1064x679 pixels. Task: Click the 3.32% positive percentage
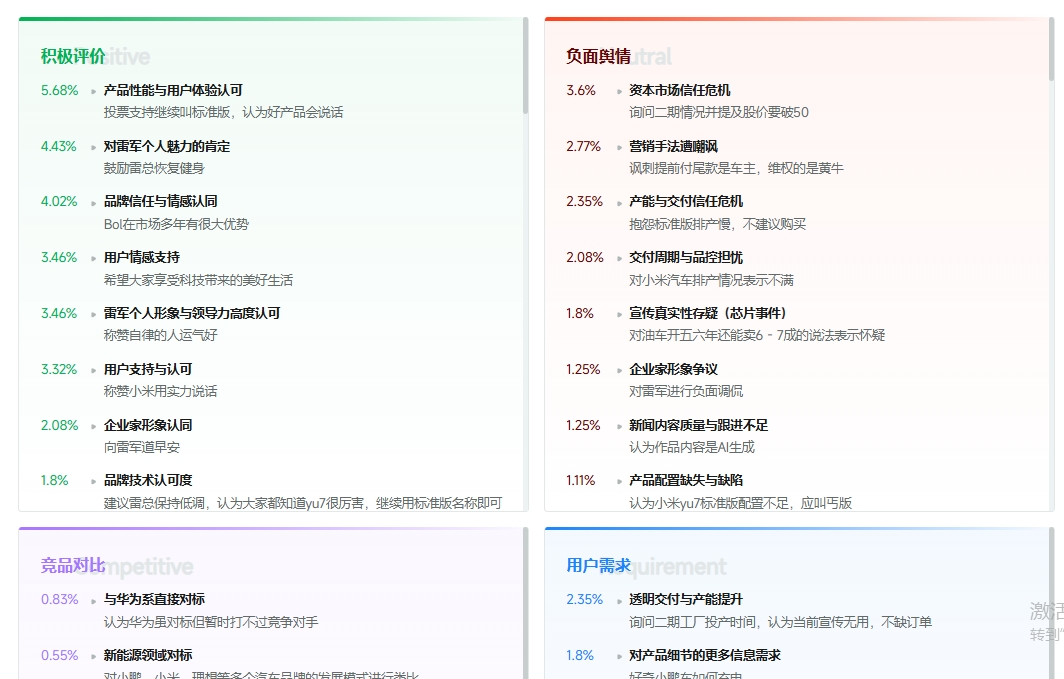pos(59,370)
